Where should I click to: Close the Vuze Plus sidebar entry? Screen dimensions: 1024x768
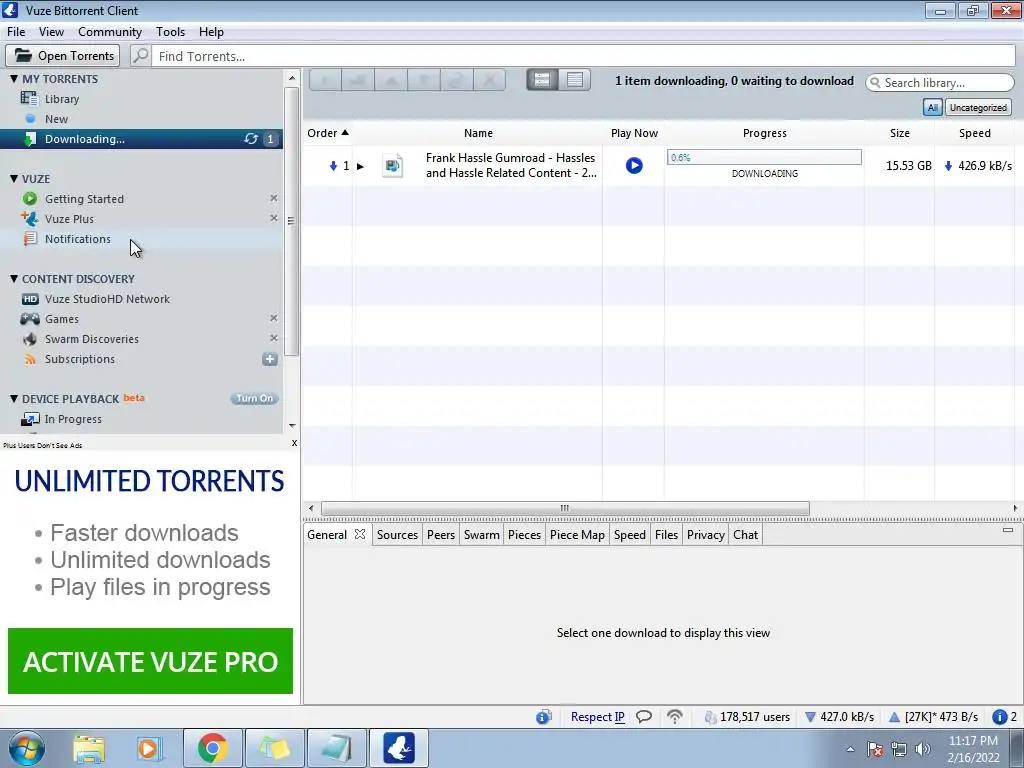click(x=274, y=218)
